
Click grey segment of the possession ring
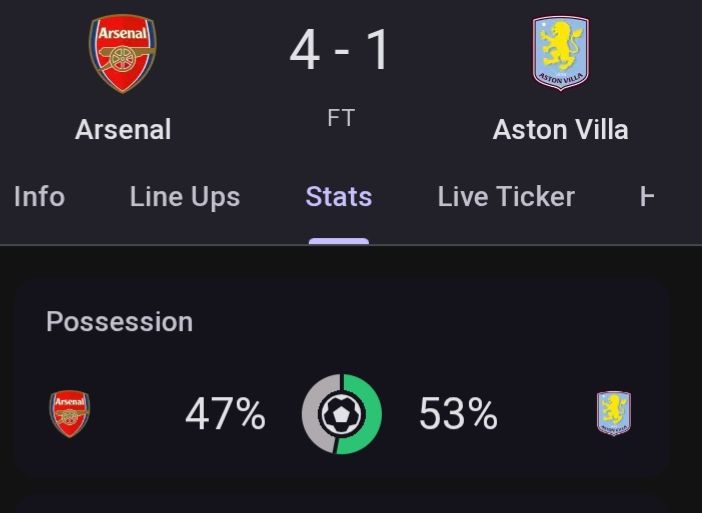point(311,414)
